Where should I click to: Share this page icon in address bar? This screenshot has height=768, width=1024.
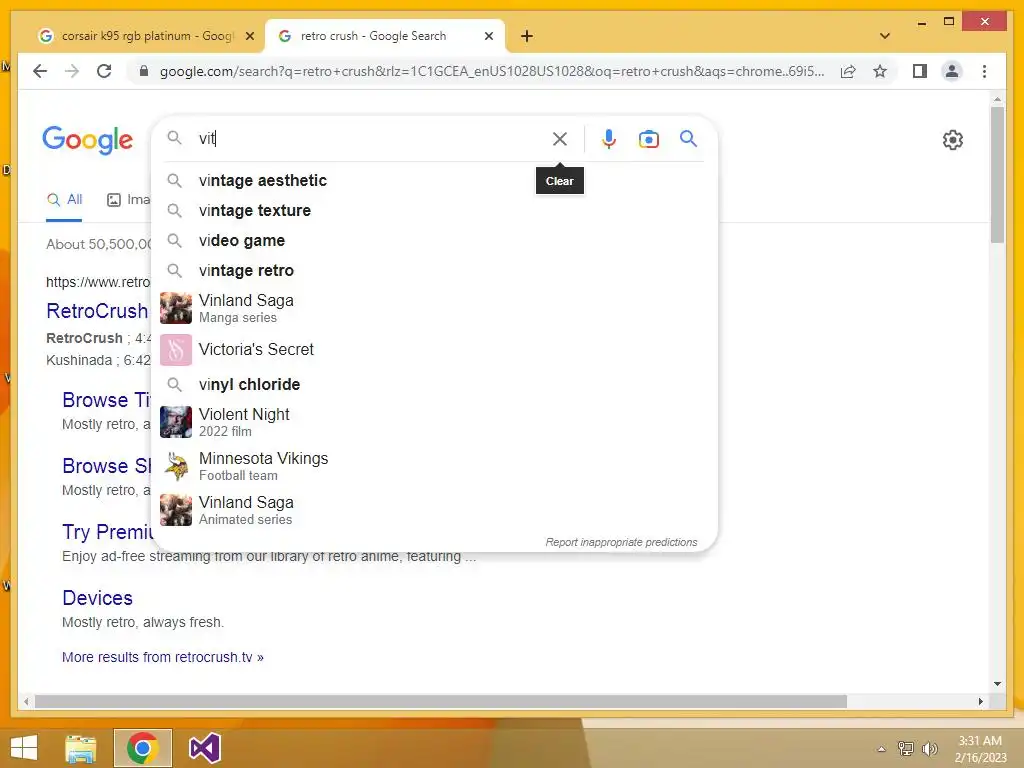(848, 71)
